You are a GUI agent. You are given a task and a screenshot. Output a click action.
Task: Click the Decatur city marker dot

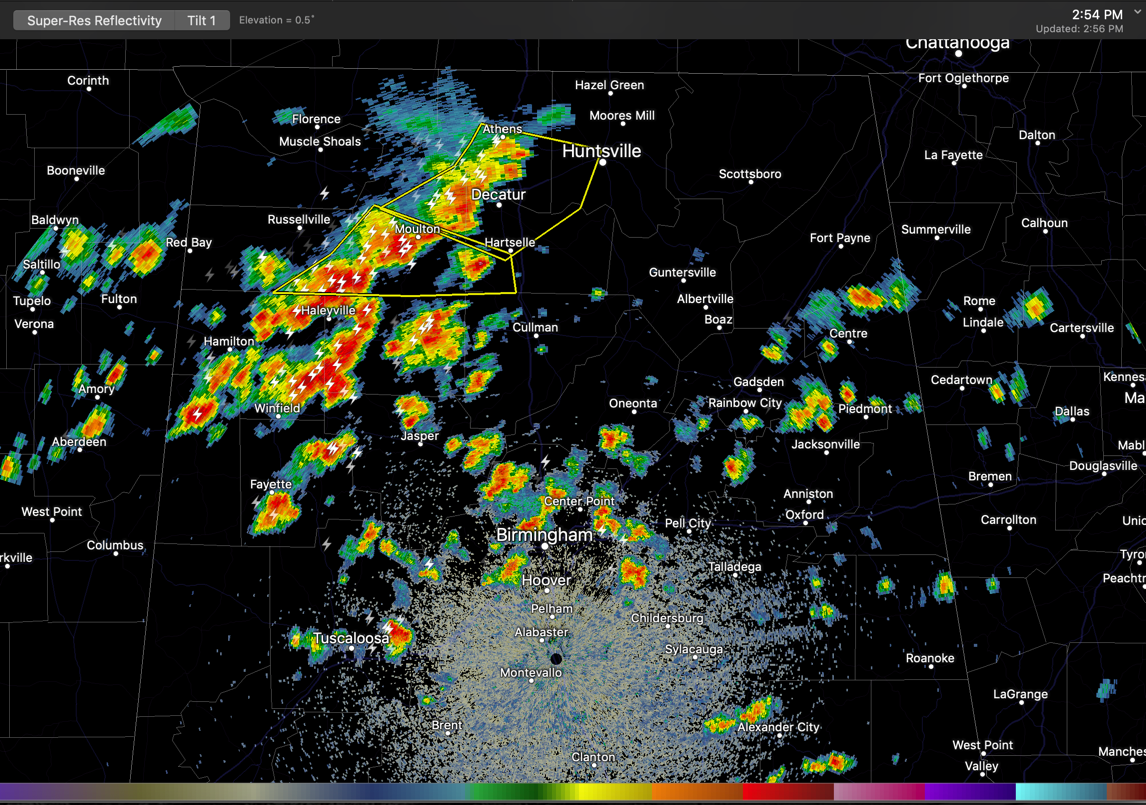point(499,205)
